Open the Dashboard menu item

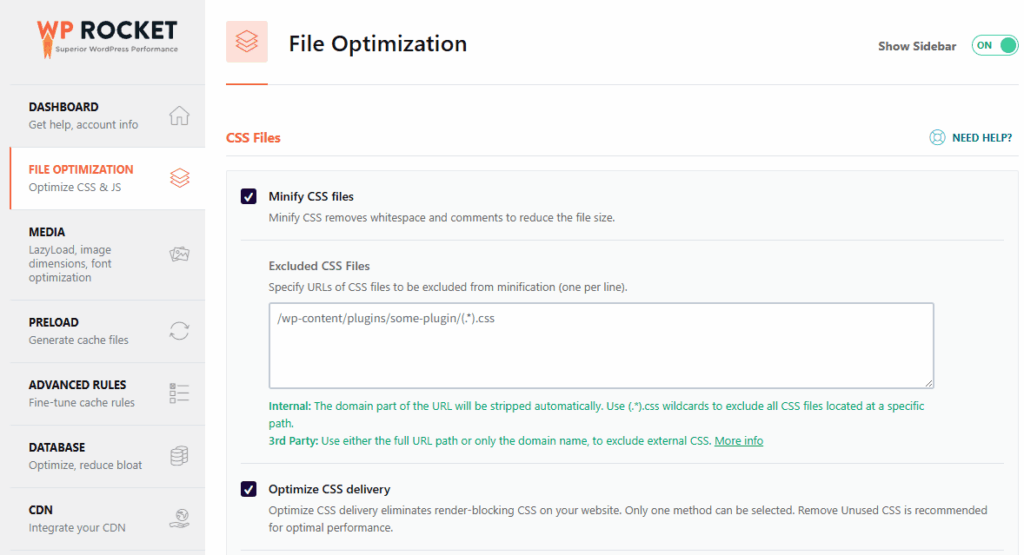tap(64, 107)
